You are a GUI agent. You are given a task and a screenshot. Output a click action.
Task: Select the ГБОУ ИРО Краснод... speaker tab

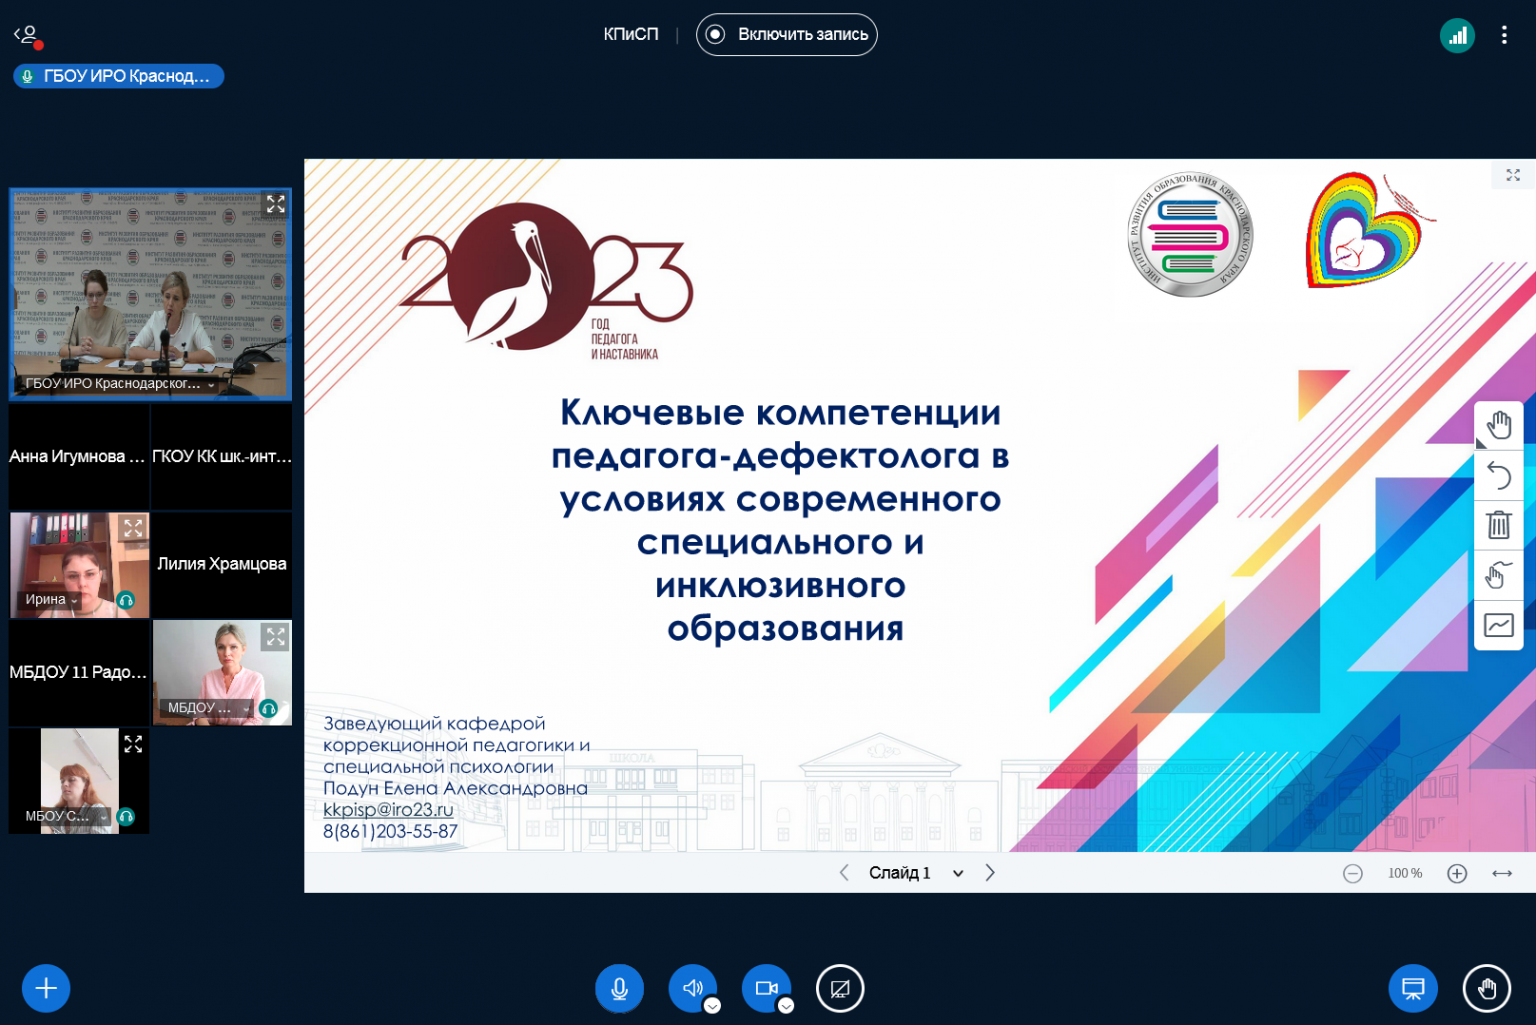[x=118, y=76]
